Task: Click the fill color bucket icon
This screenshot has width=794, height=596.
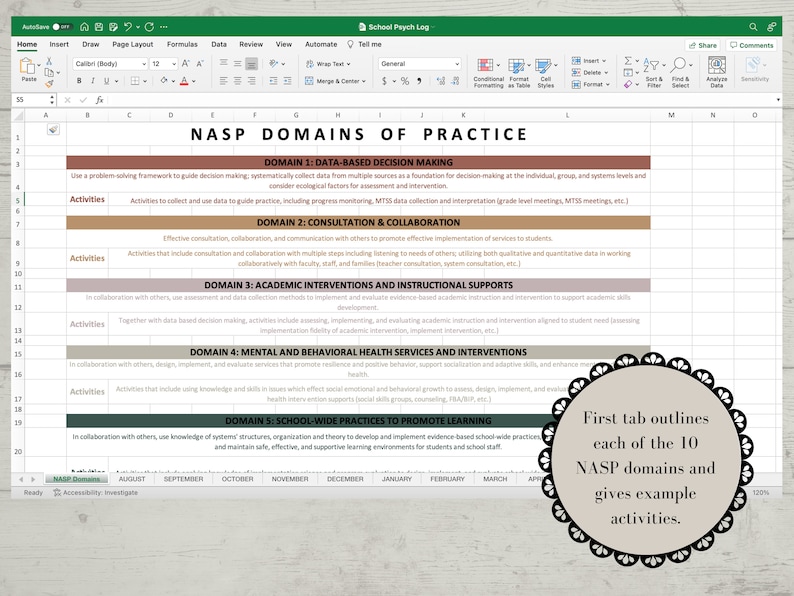Action: pos(164,81)
